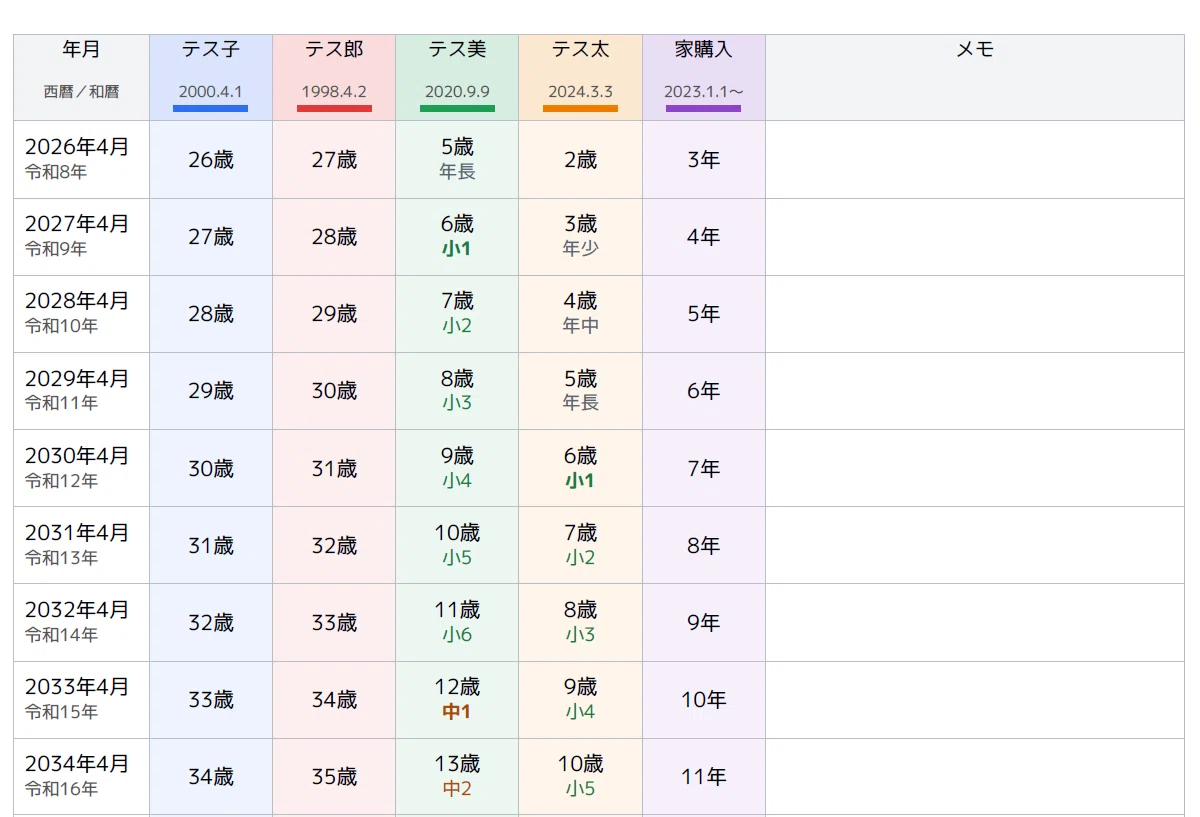Click テス郎's 27歳 cell in 2026年4月 row
1200x817 pixels.
pos(334,160)
